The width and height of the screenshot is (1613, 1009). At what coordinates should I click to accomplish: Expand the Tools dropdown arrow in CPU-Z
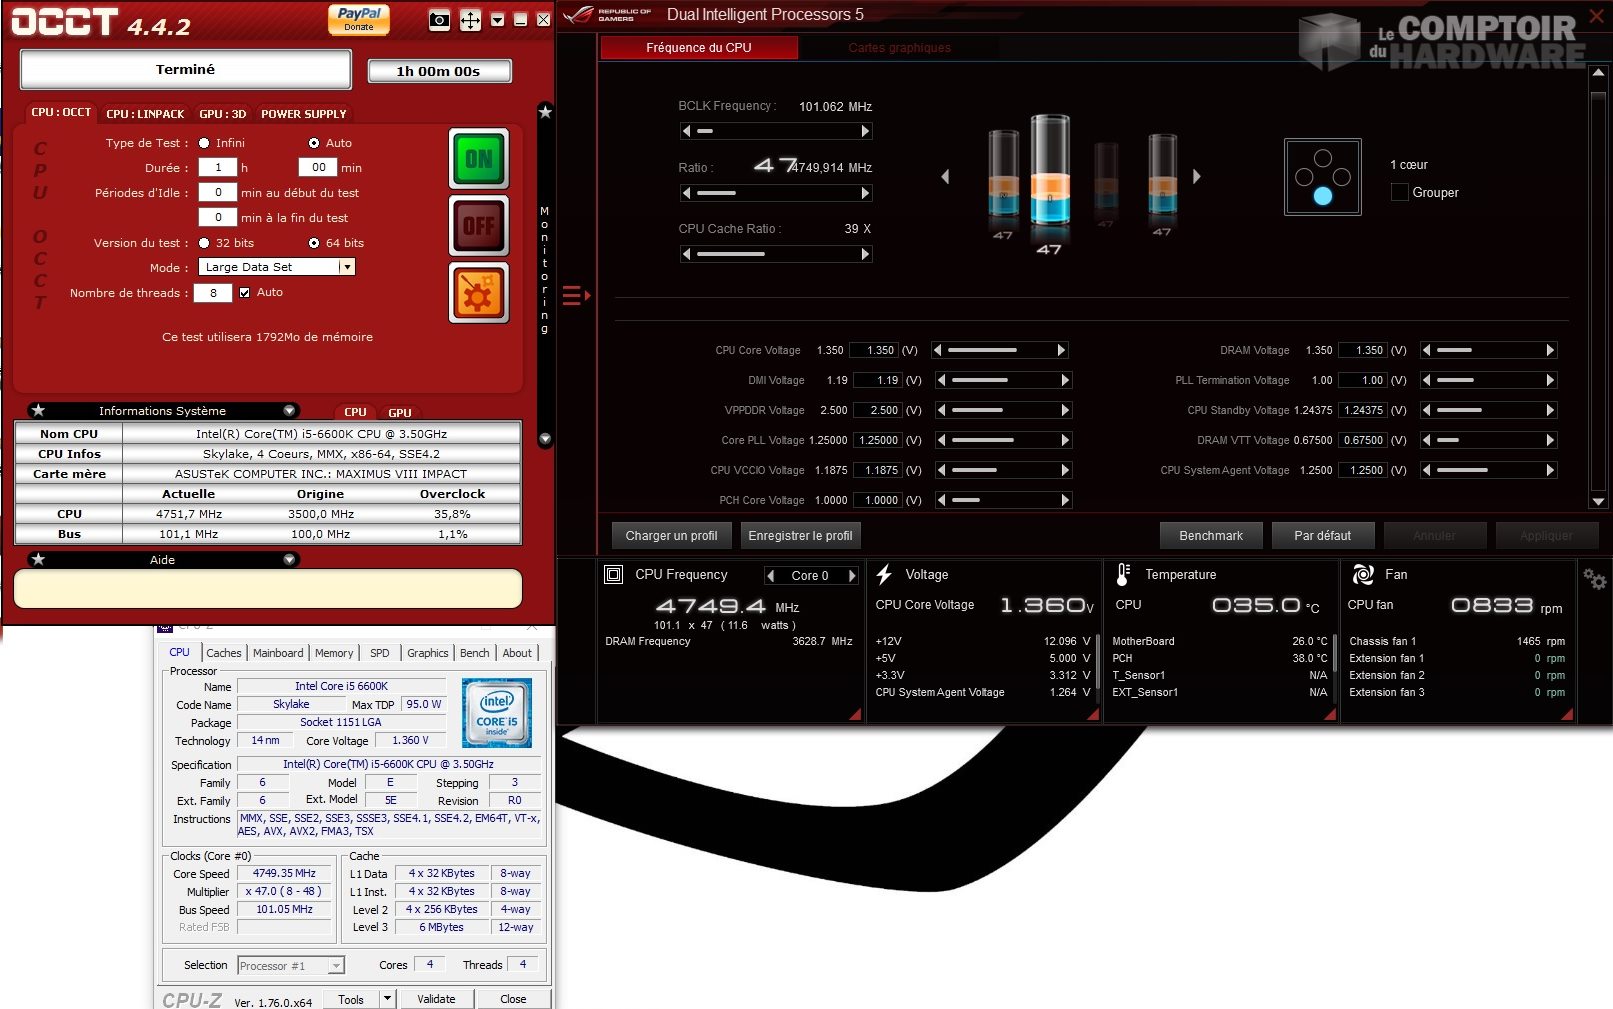pyautogui.click(x=387, y=999)
